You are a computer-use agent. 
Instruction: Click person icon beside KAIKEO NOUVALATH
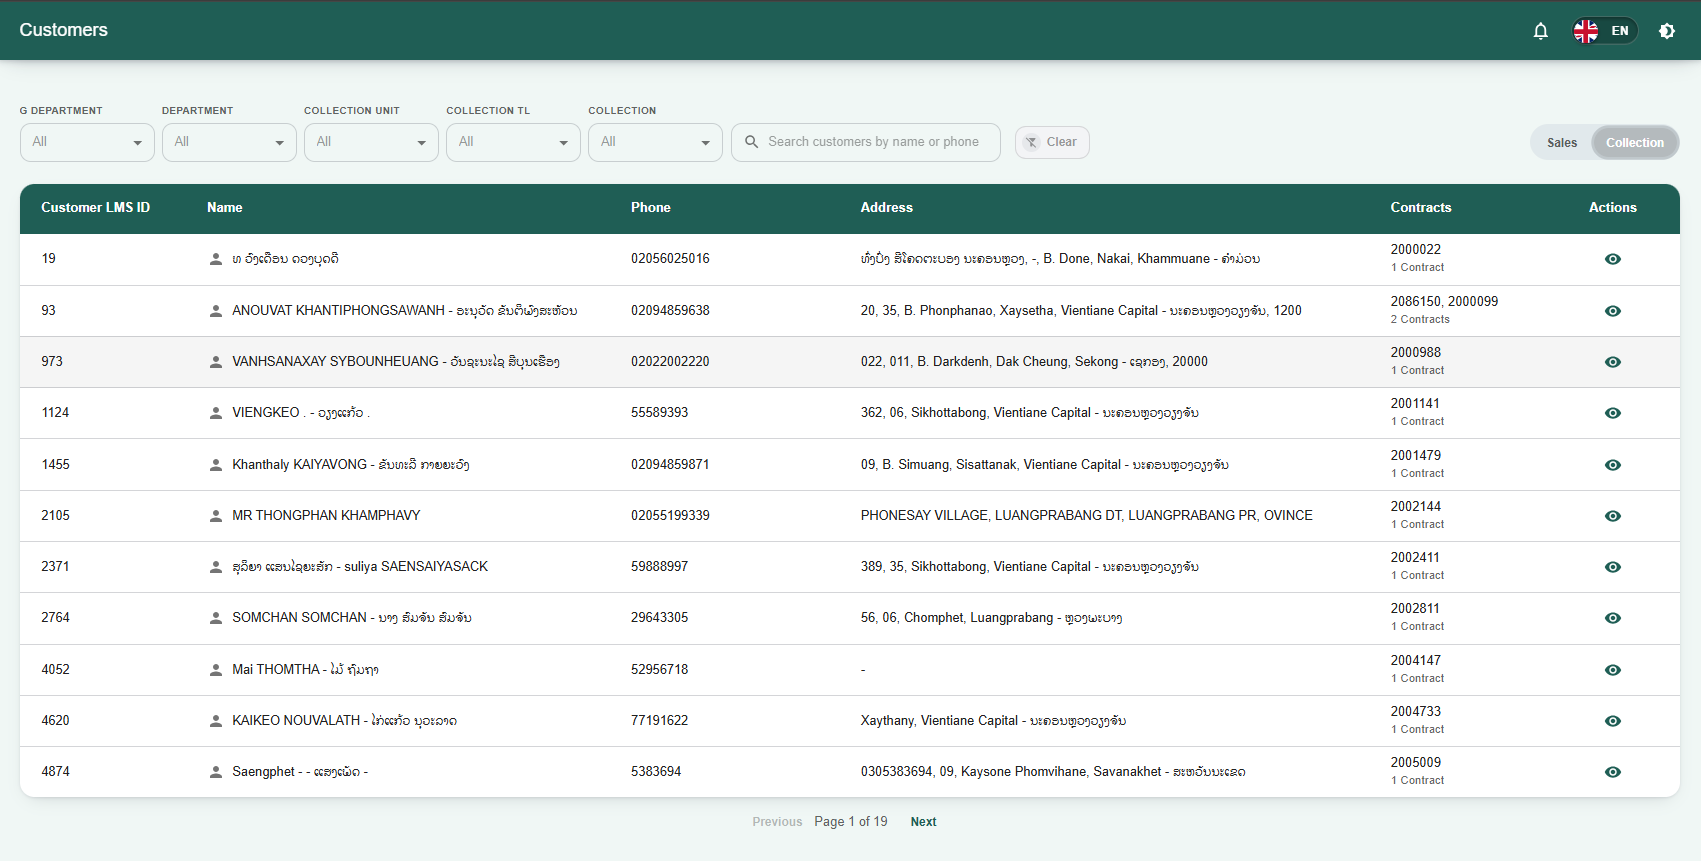pyautogui.click(x=216, y=721)
